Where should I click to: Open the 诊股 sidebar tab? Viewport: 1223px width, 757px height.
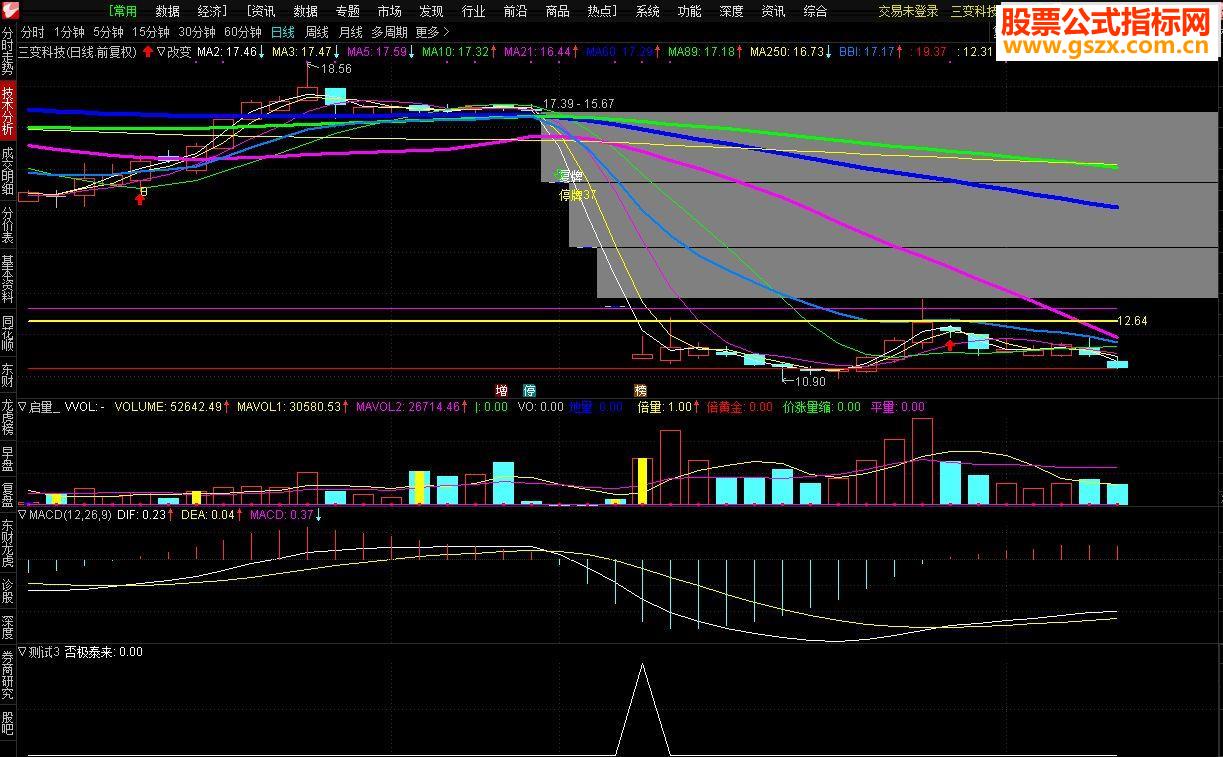[8, 592]
